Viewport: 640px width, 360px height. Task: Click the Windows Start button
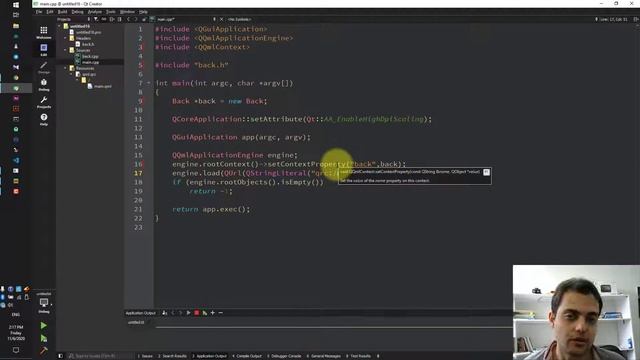coord(16,4)
